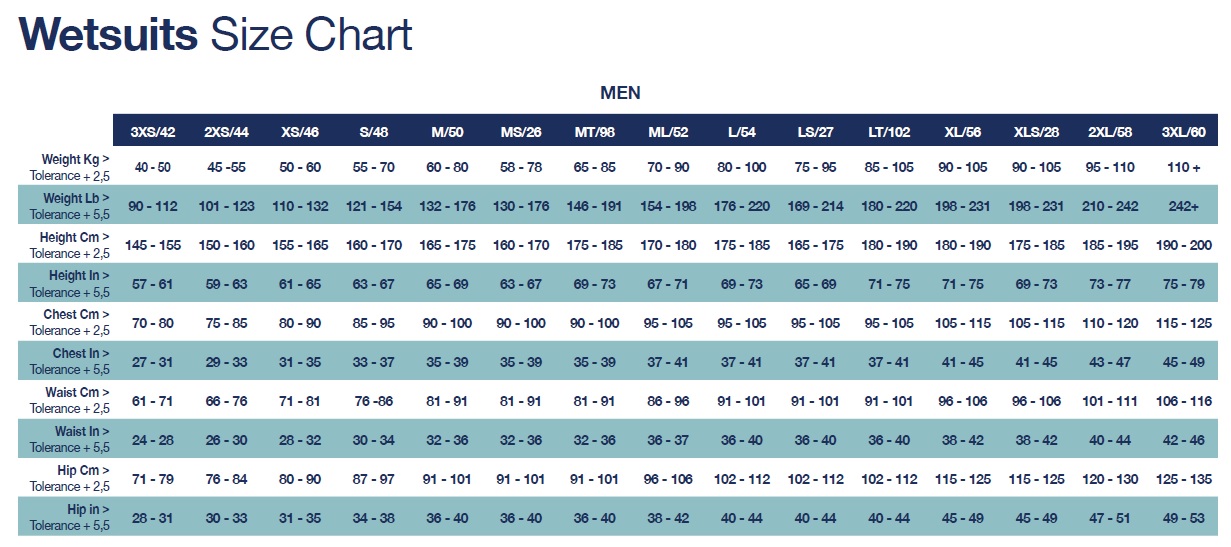Select the XLS/28 size header
The width and height of the screenshot is (1231, 547).
pos(1036,131)
